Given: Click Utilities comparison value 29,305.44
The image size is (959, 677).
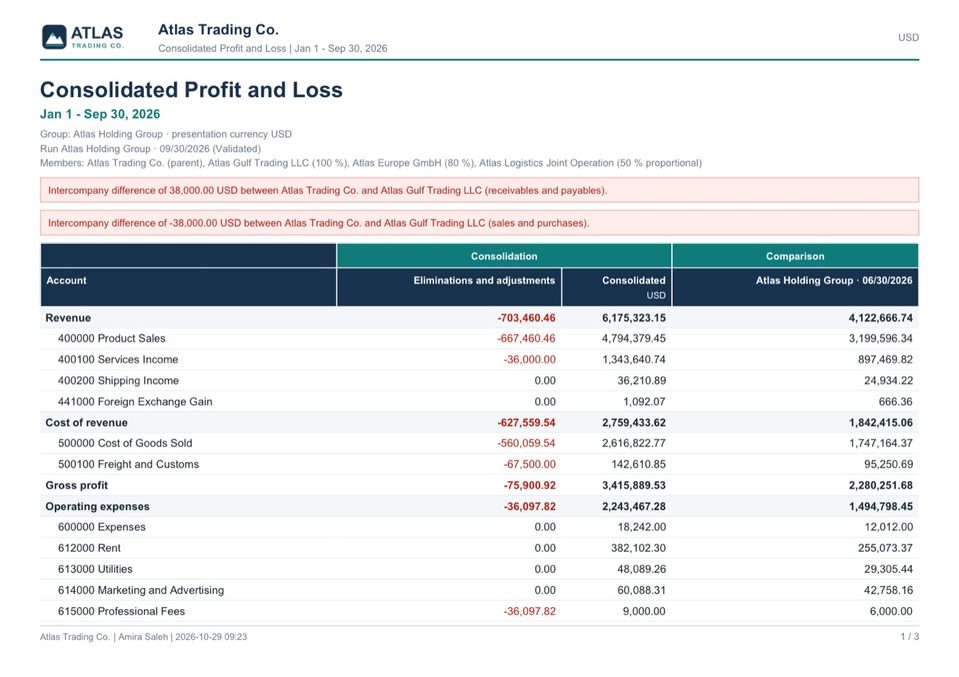Looking at the screenshot, I should [x=888, y=569].
